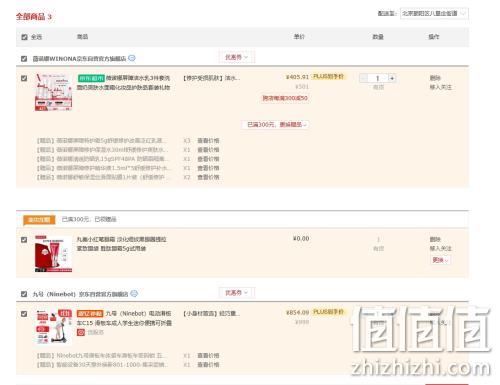Open the Ninebot store customer-service chat icon

pos(134,294)
